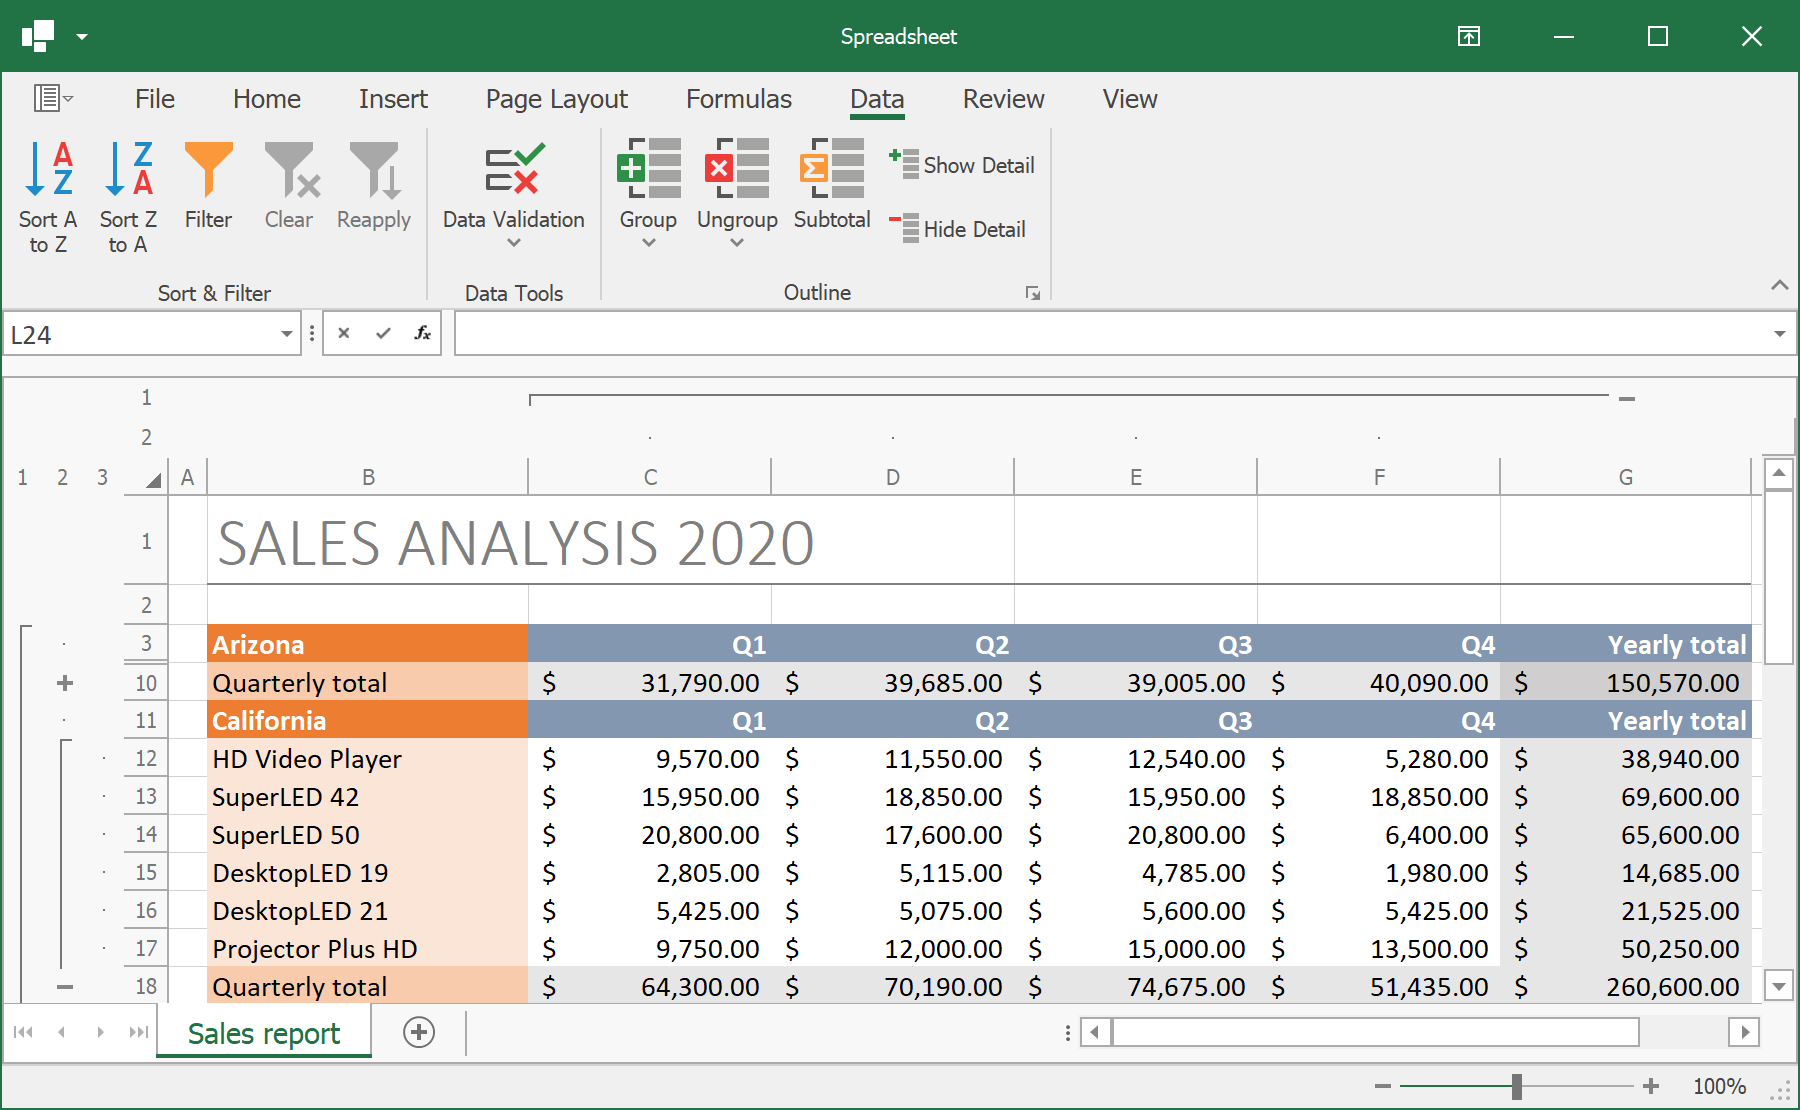1800x1110 pixels.
Task: Expand the Arizona group with plus button
Action: pyautogui.click(x=65, y=683)
